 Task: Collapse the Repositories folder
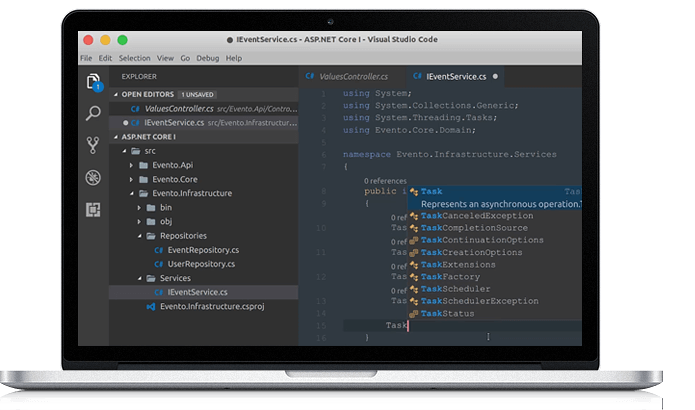tap(139, 235)
